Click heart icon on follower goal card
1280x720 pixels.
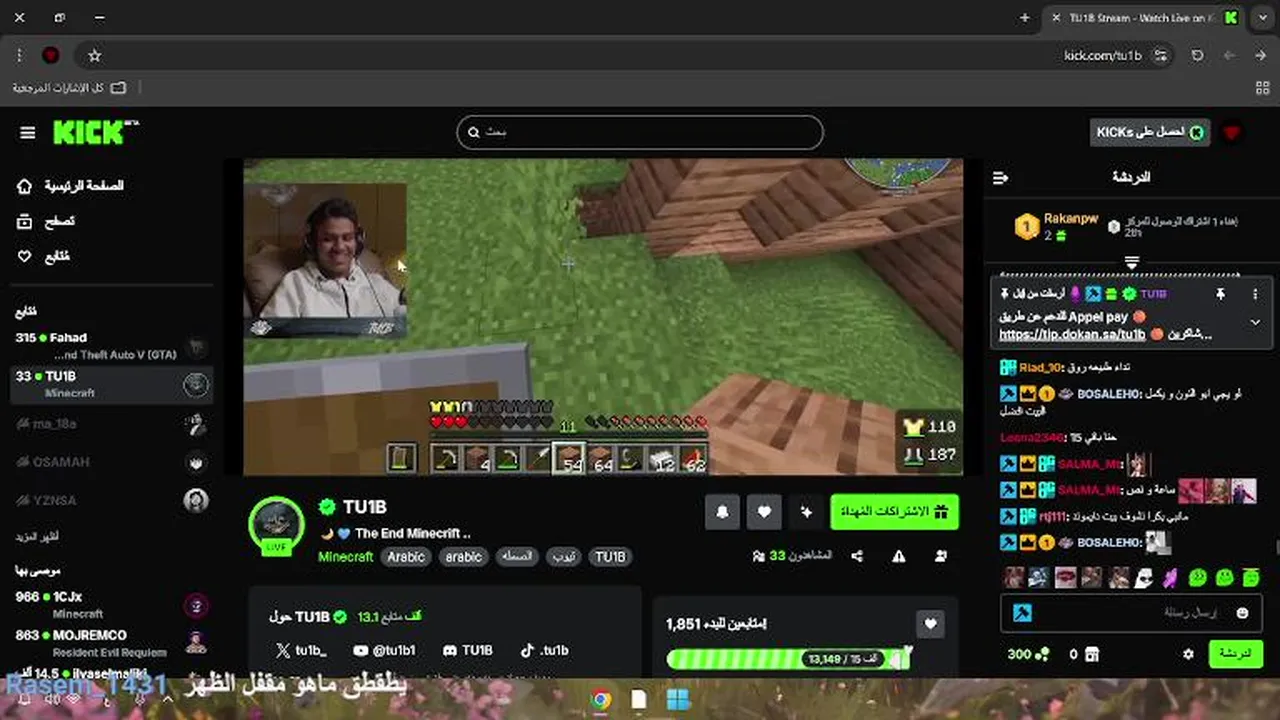click(x=930, y=625)
